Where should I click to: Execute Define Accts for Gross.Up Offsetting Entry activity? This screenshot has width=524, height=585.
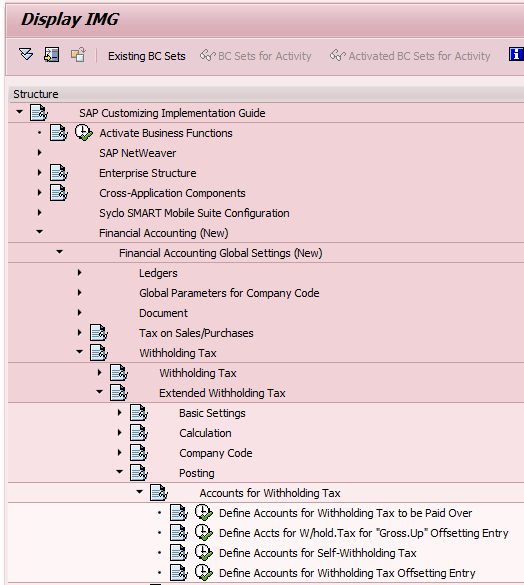coord(204,533)
